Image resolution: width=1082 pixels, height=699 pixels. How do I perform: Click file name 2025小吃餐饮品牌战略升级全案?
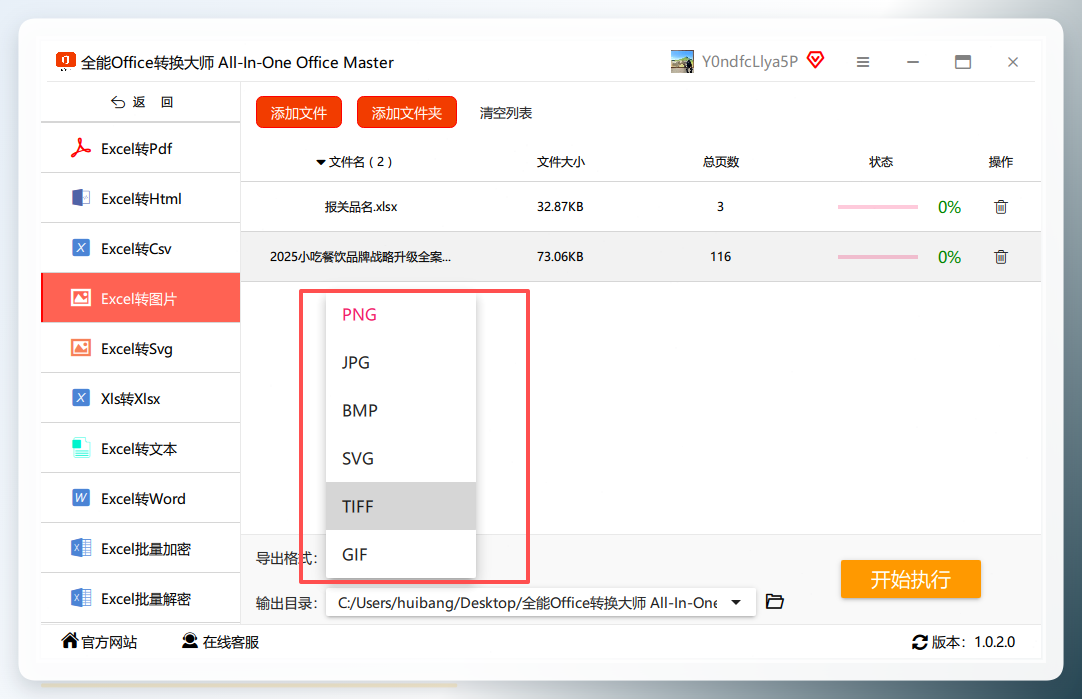tap(360, 257)
